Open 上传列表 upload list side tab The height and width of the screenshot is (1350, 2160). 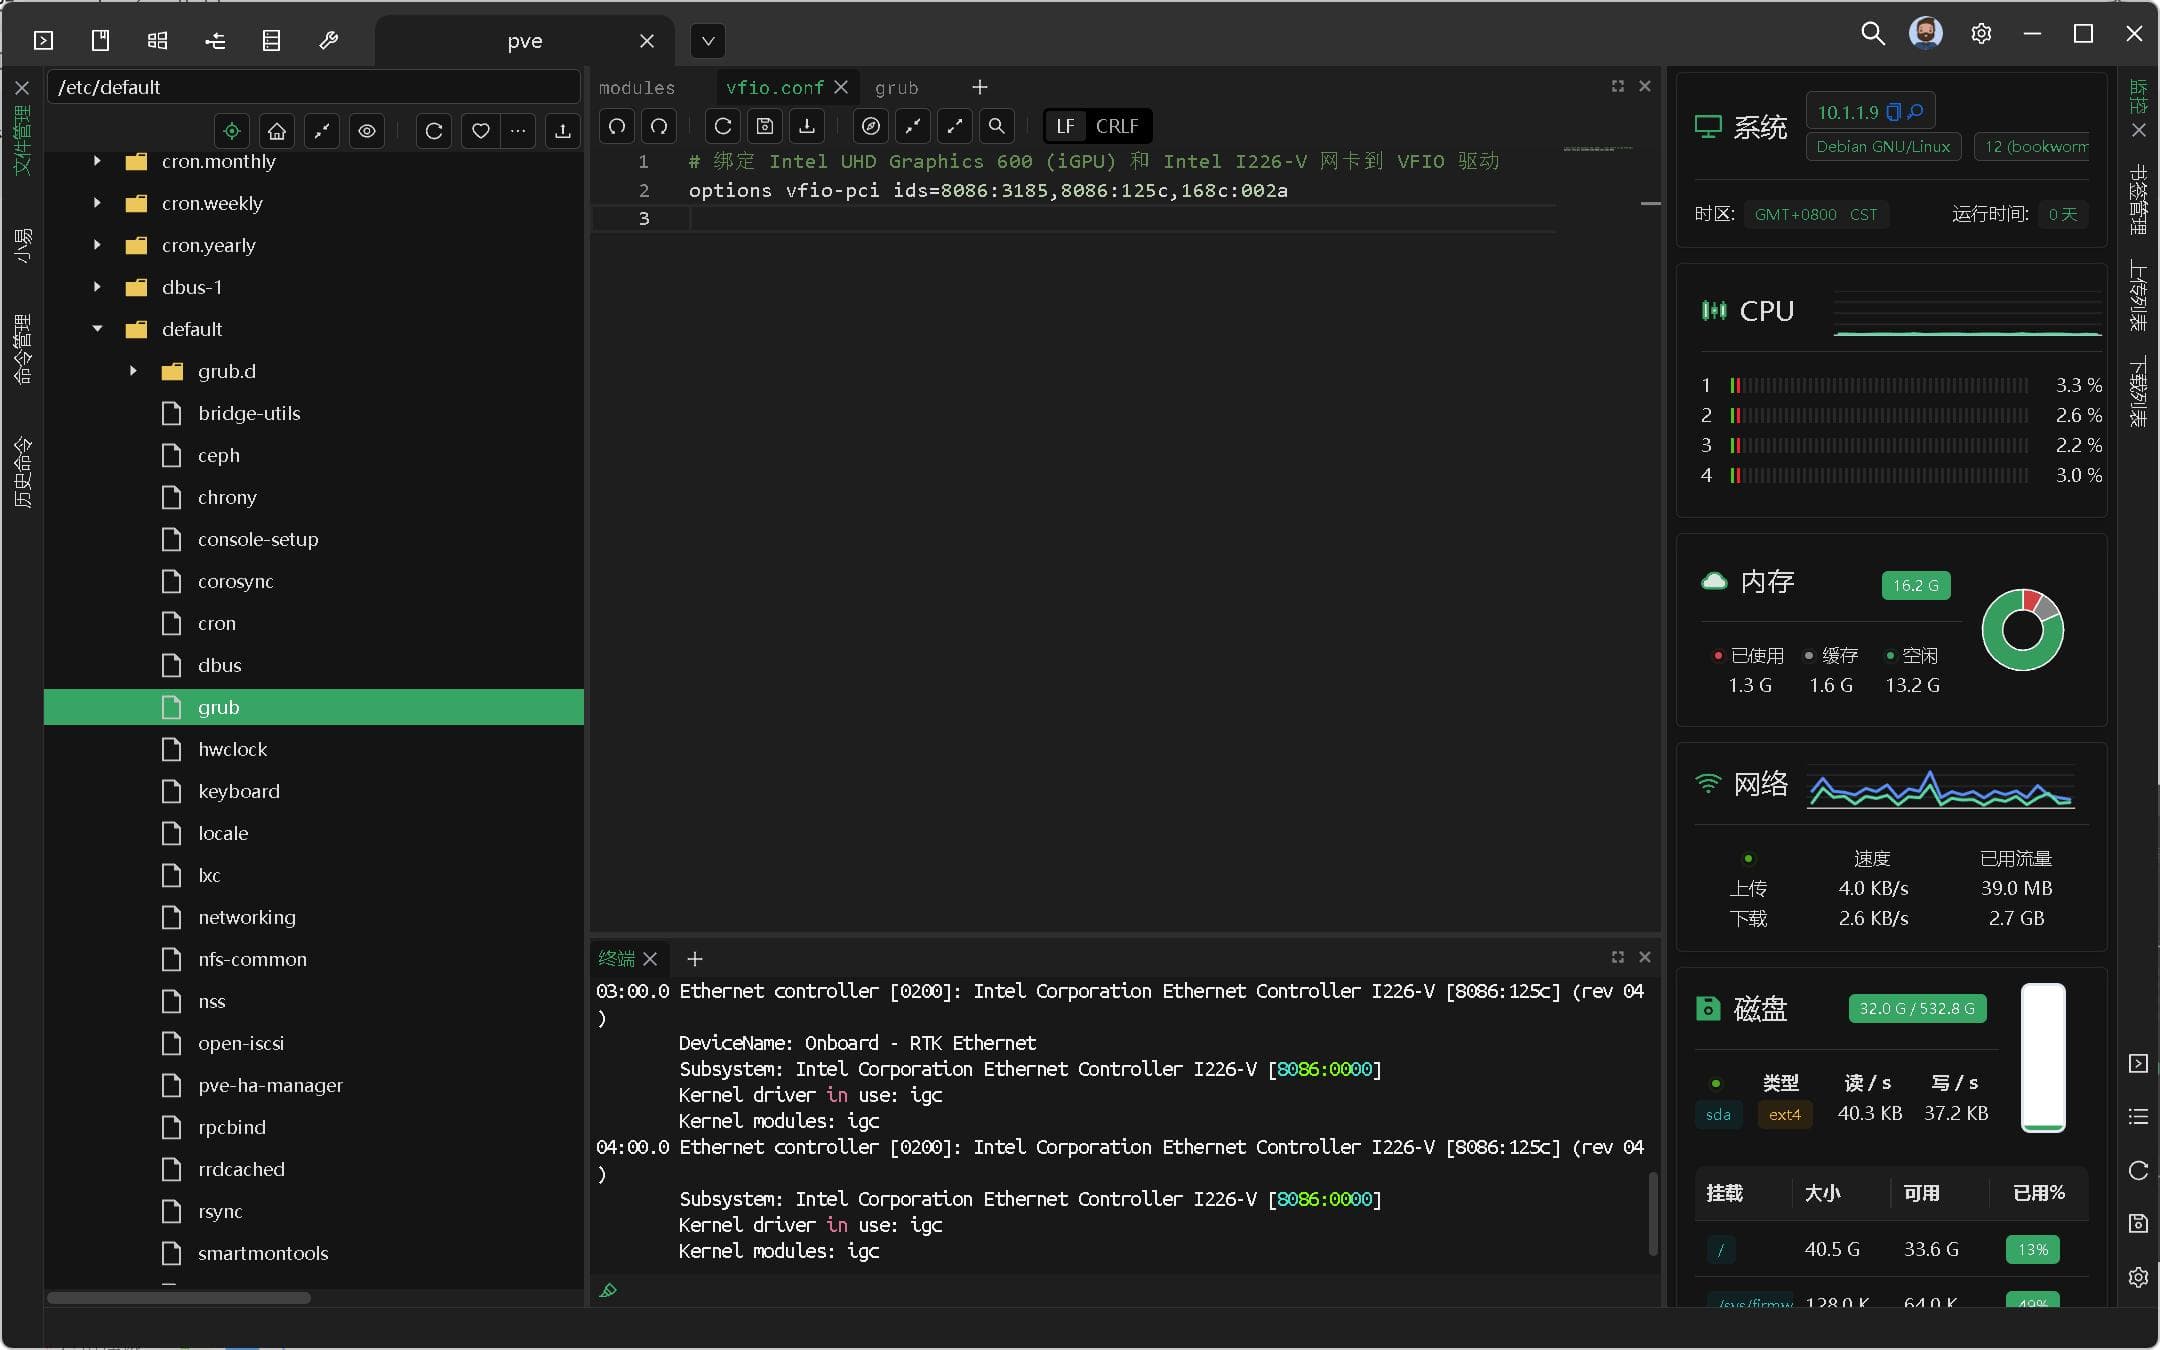click(2138, 295)
